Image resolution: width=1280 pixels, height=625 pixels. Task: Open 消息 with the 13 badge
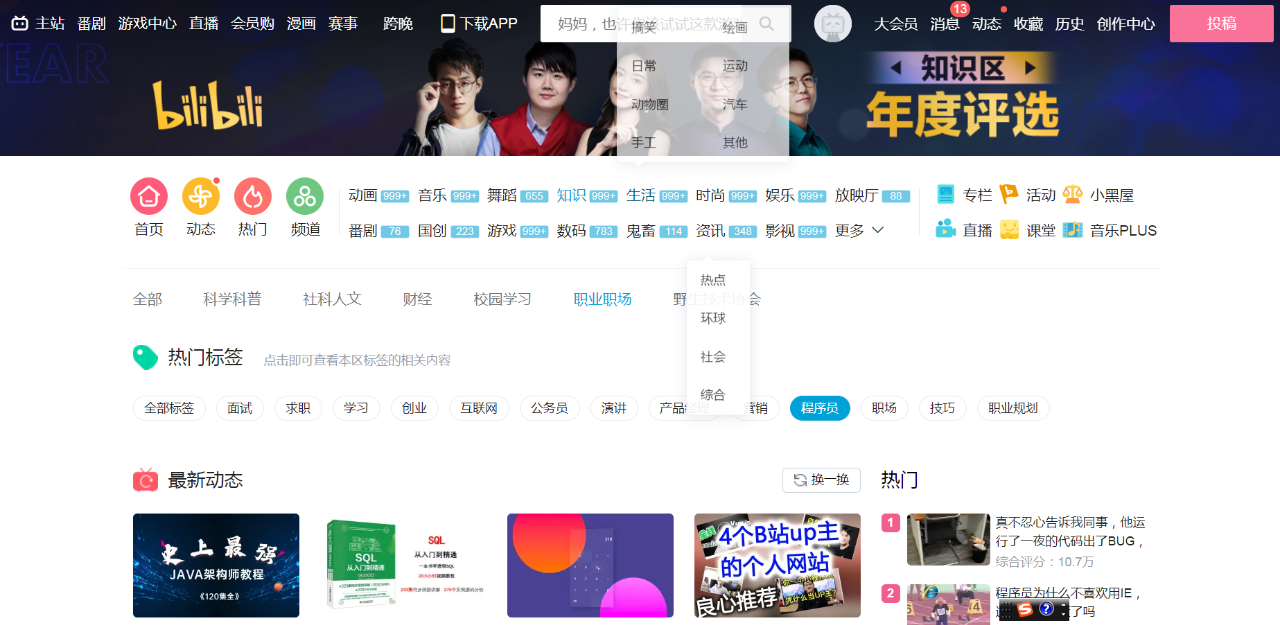click(x=945, y=23)
